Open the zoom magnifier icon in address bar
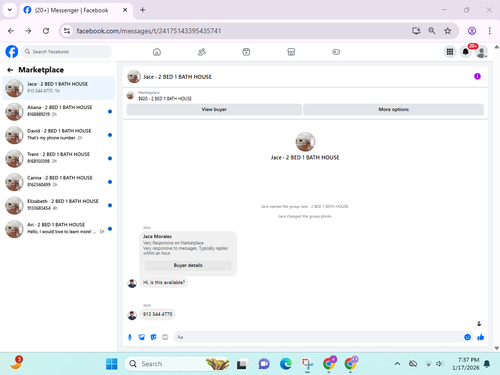 (x=432, y=31)
